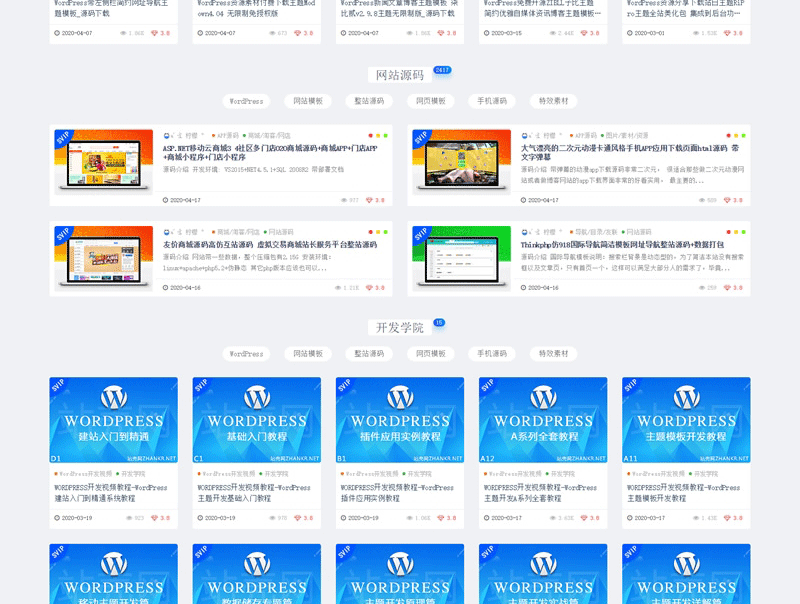Click the eye views icon on the top card dated 2020-03-01
800x604 pixels.
click(x=696, y=33)
